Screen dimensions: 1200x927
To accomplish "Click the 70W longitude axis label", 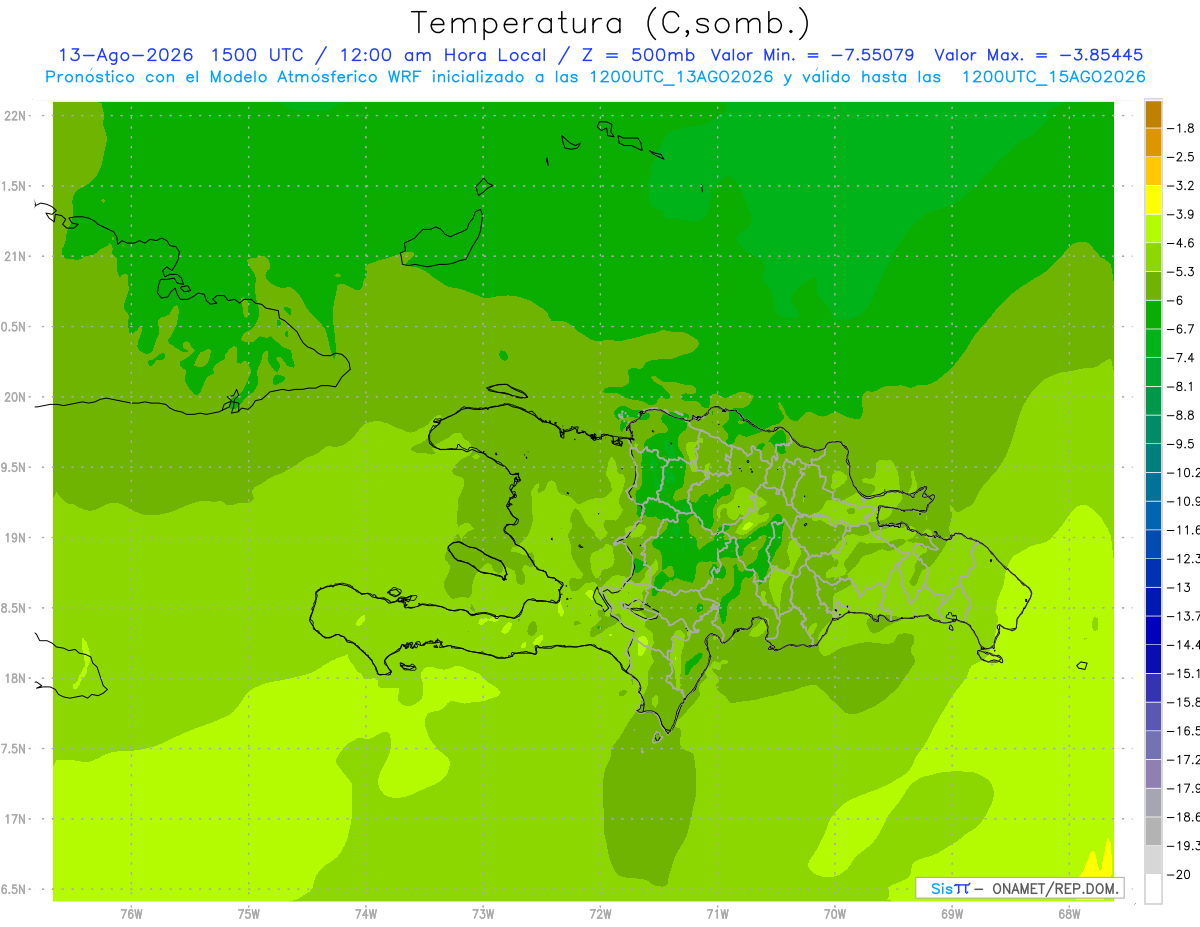I will pyautogui.click(x=835, y=913).
